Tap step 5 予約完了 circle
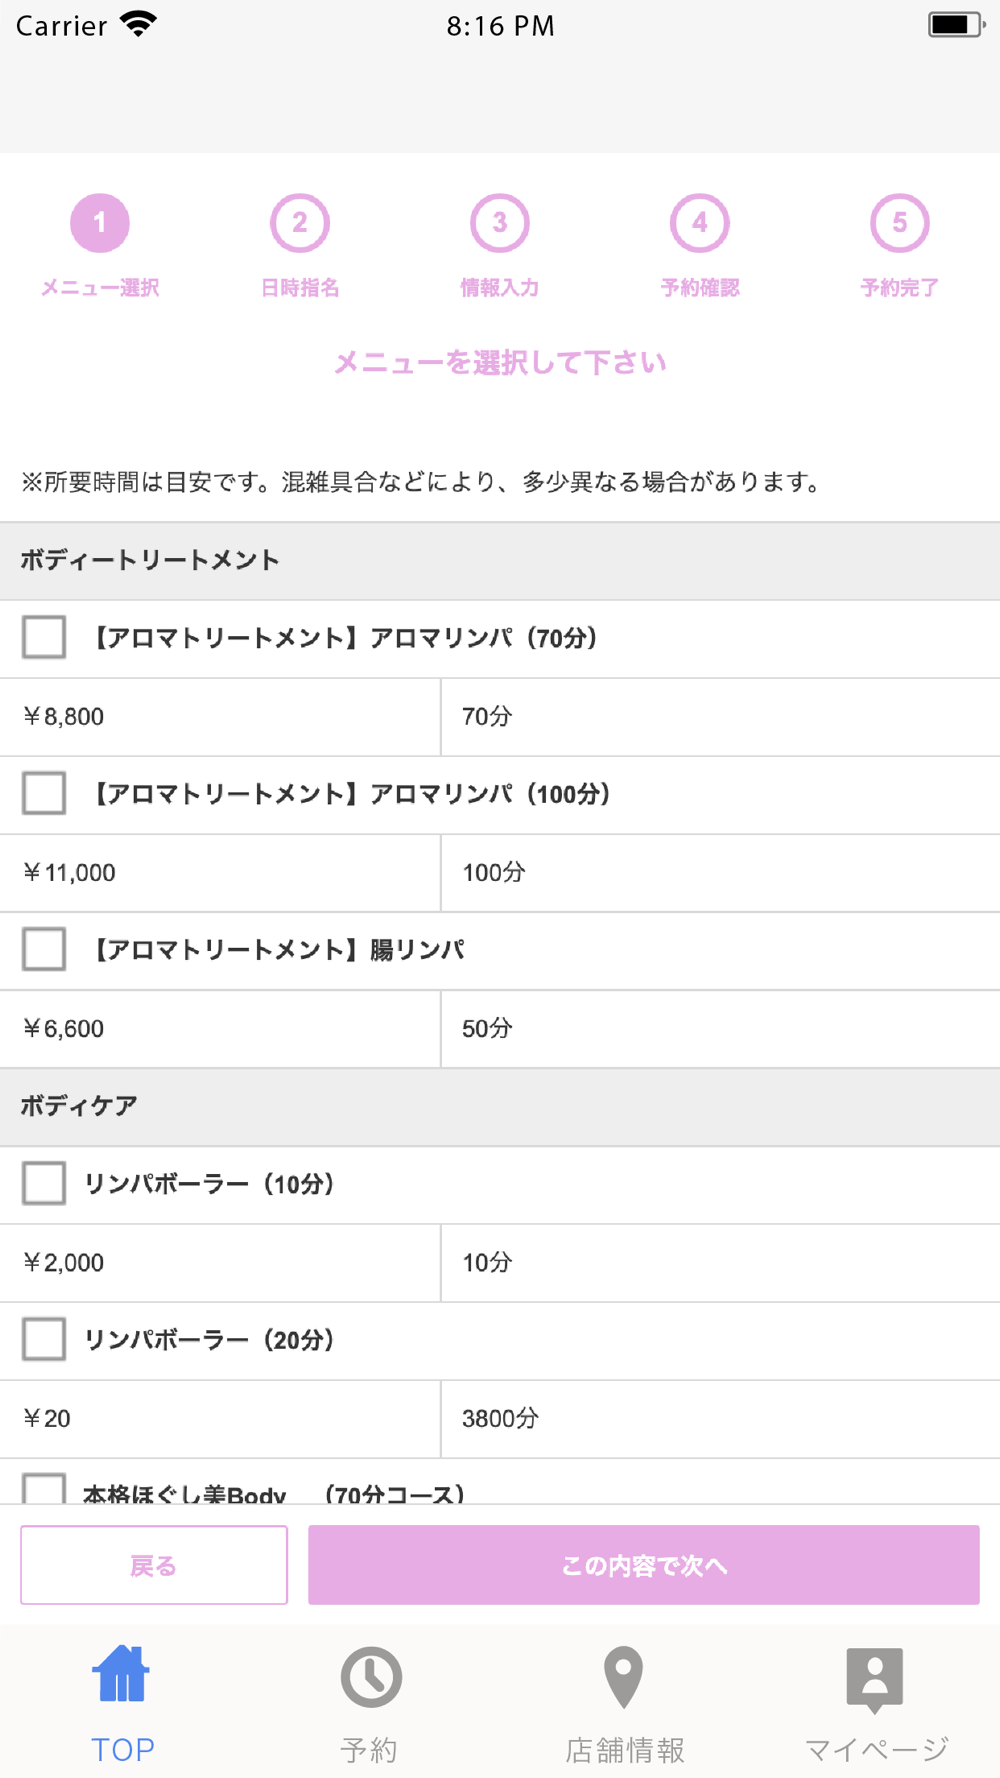This screenshot has height=1778, width=1000. tap(900, 223)
